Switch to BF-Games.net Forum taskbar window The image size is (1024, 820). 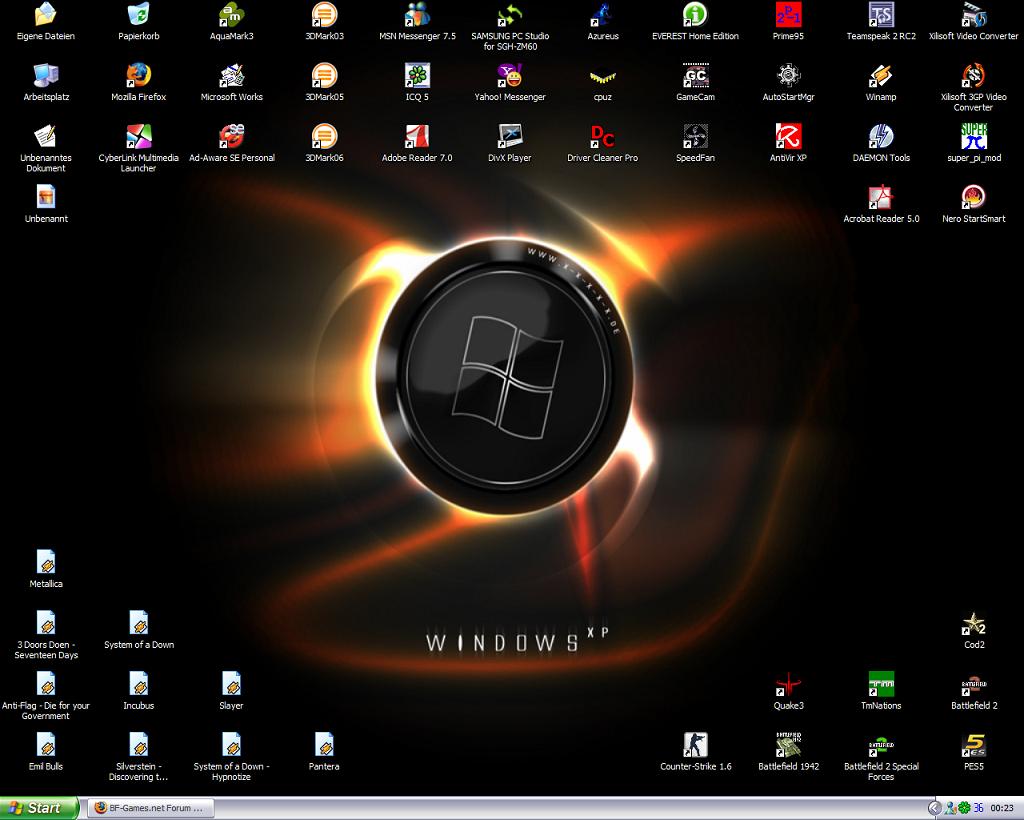point(150,808)
